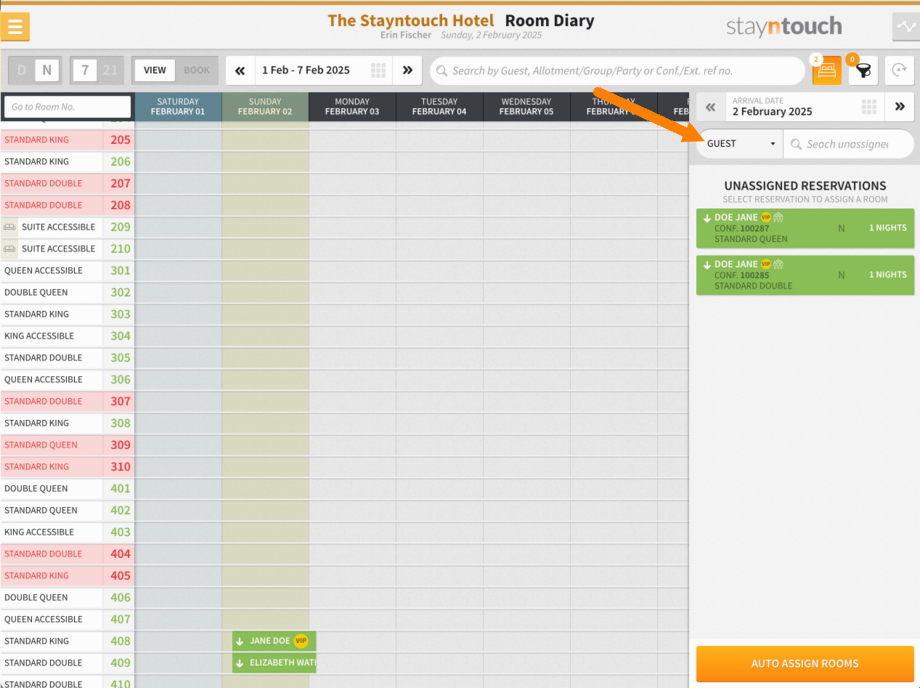Toggle the N night mode option

coord(47,70)
